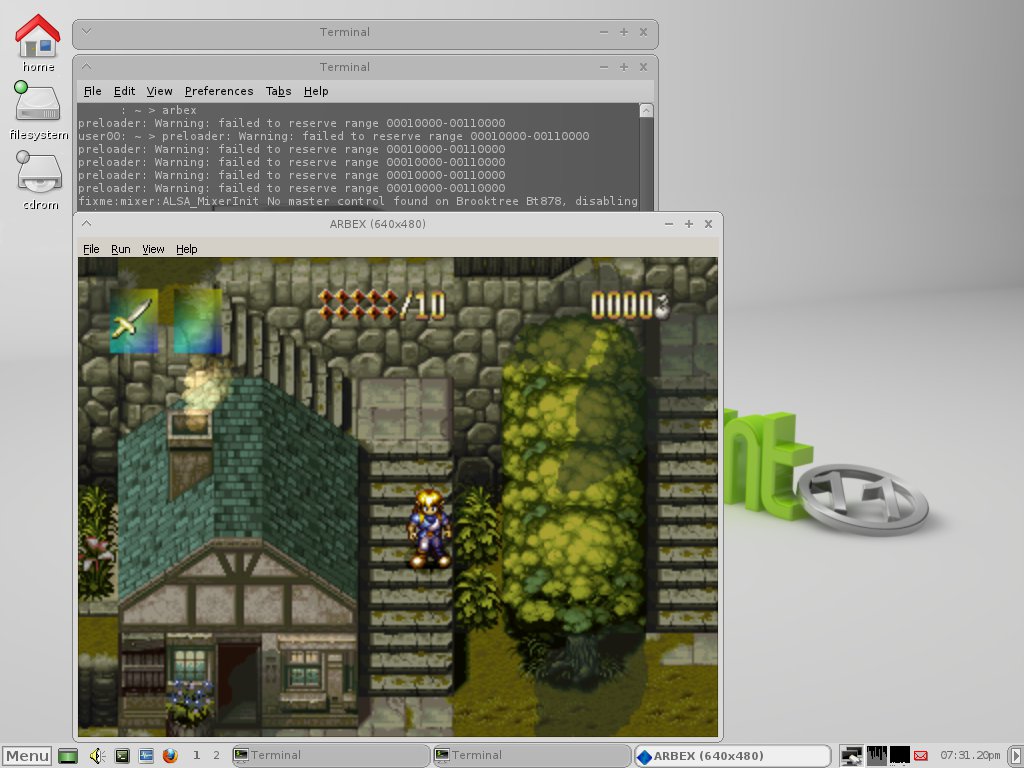Open window menu arrow of ARBEX title bar
The width and height of the screenshot is (1024, 768).
(x=86, y=223)
